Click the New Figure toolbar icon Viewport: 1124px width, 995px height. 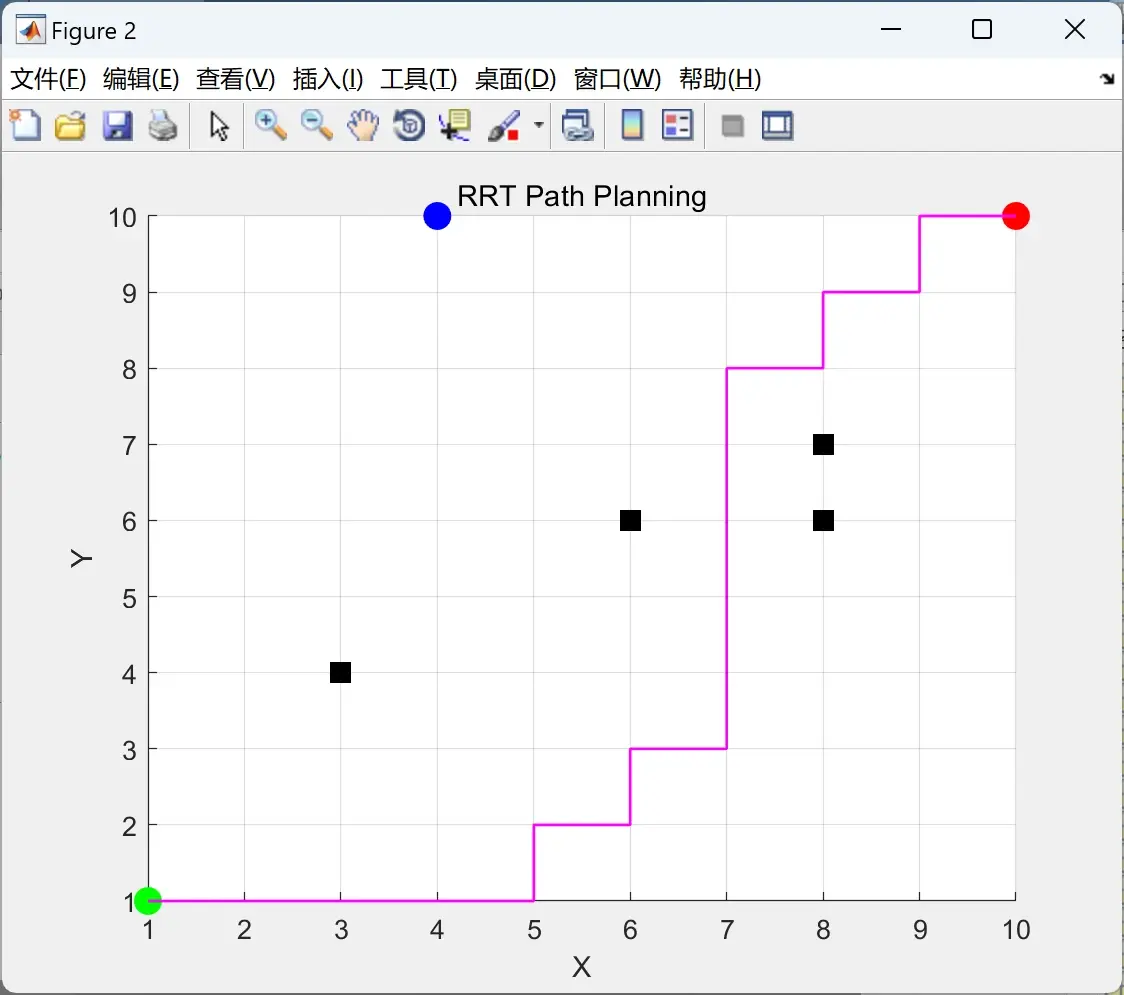click(x=25, y=125)
